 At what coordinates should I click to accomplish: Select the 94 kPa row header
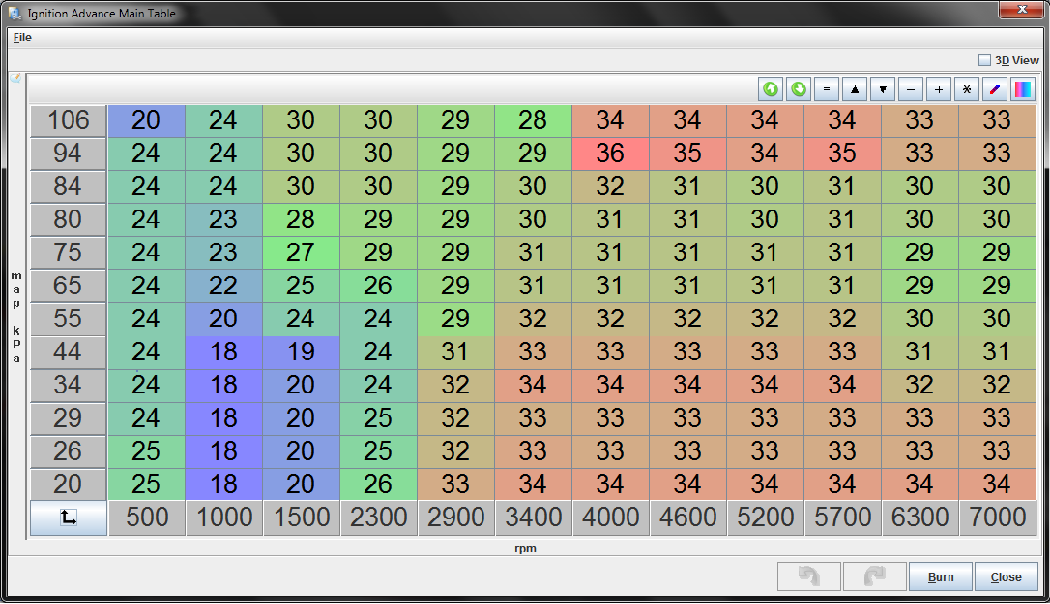68,154
